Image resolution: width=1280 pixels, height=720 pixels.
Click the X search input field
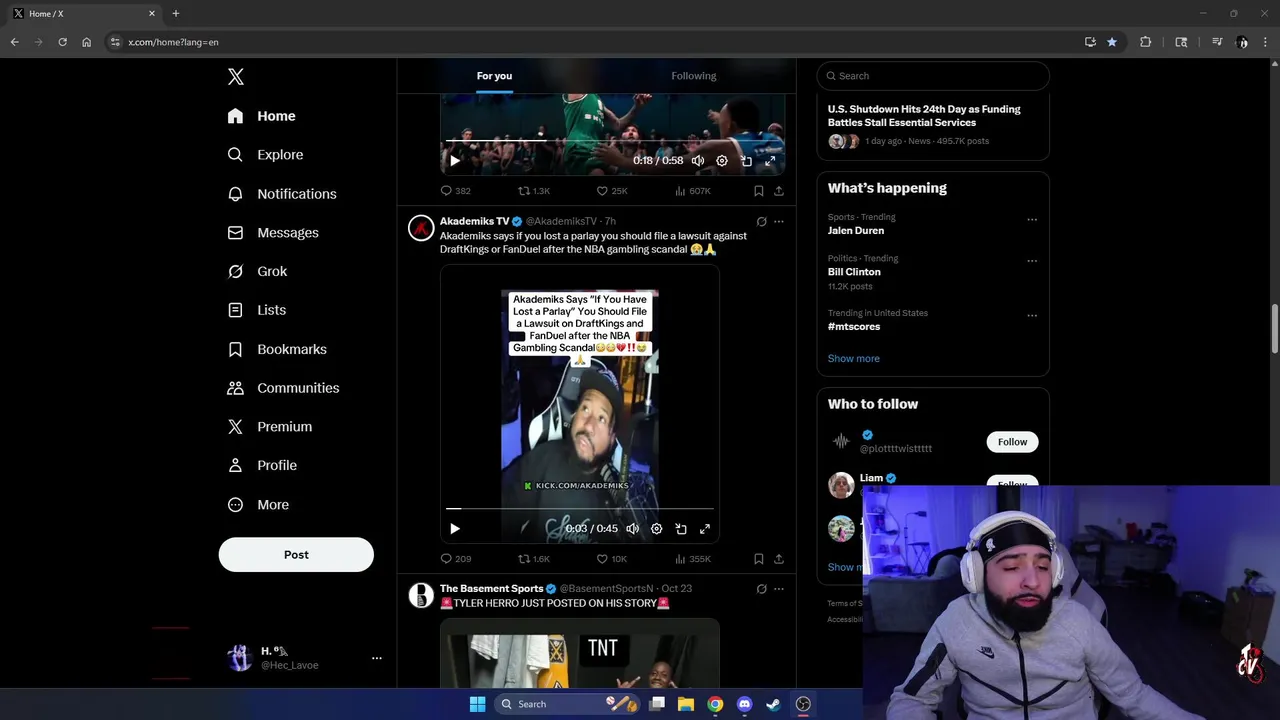coord(933,76)
